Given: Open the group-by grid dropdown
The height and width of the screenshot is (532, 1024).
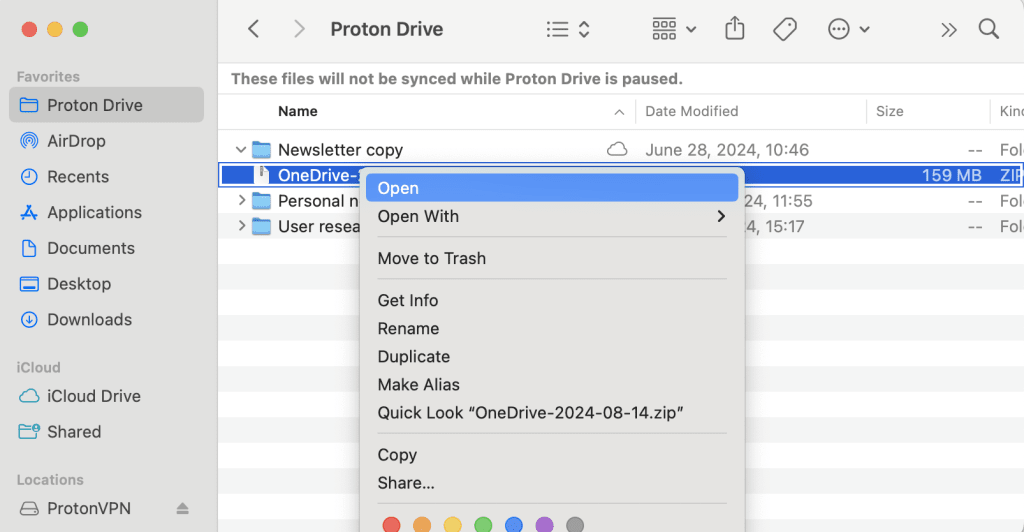Looking at the screenshot, I should coord(674,29).
